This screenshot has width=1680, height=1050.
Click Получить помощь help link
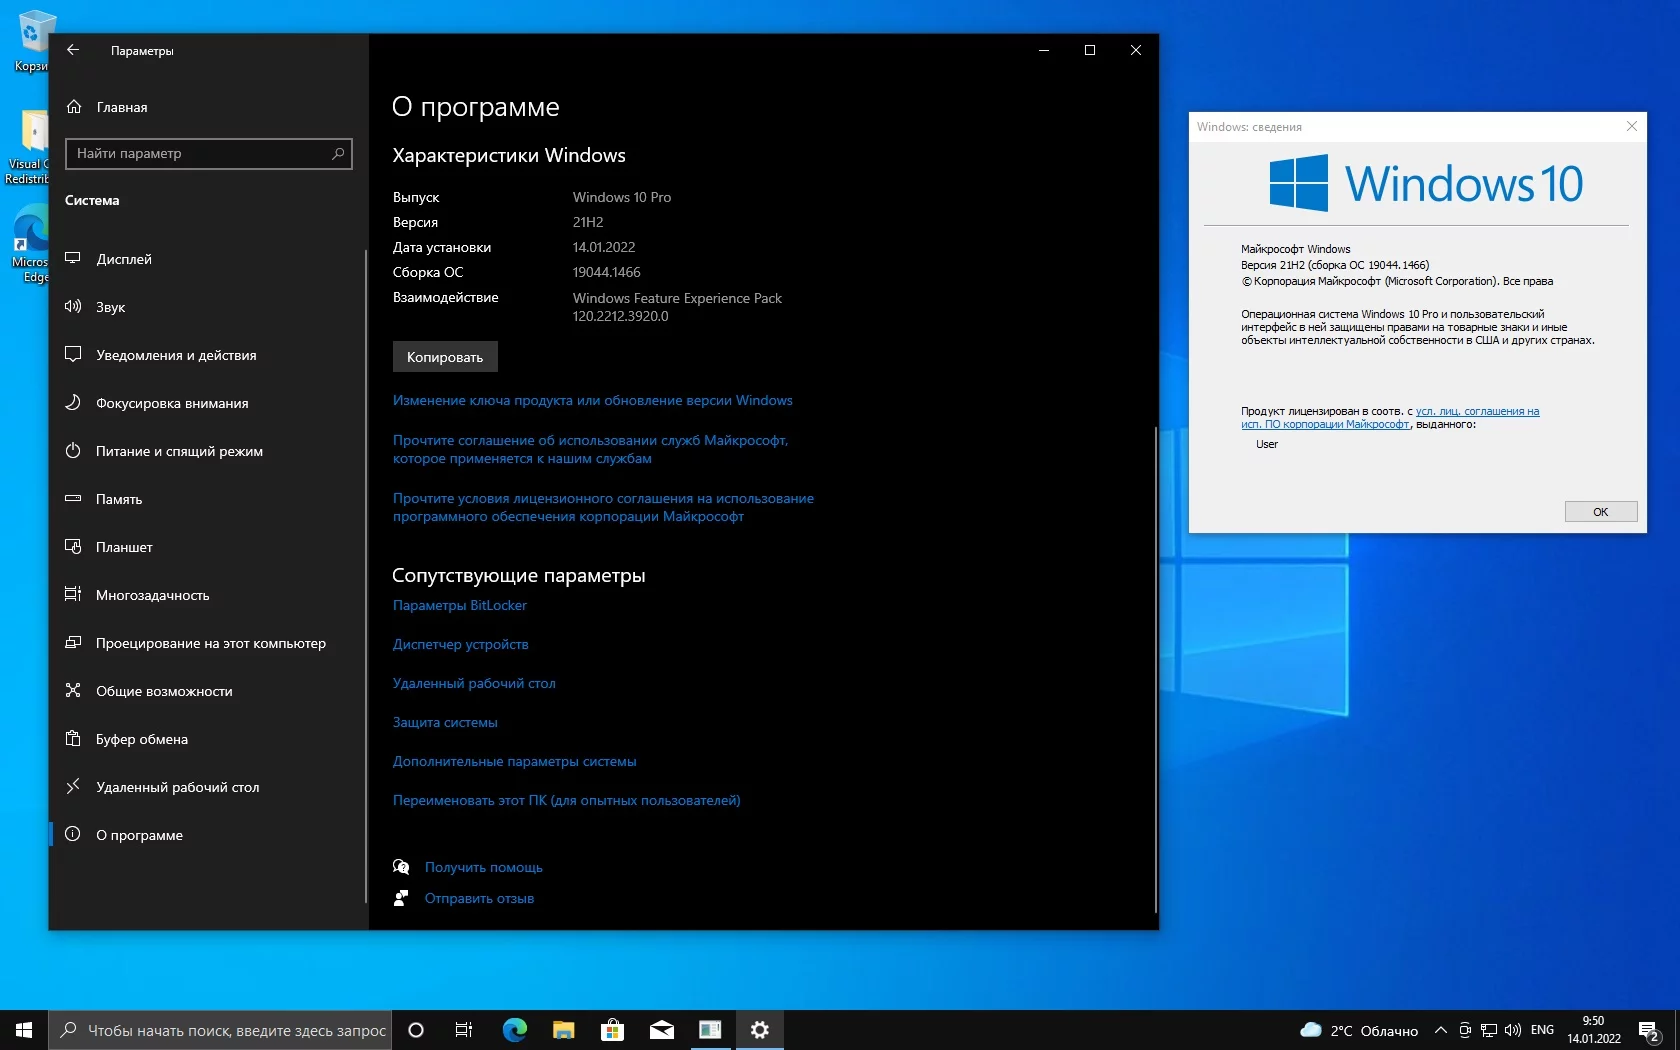pos(483,867)
